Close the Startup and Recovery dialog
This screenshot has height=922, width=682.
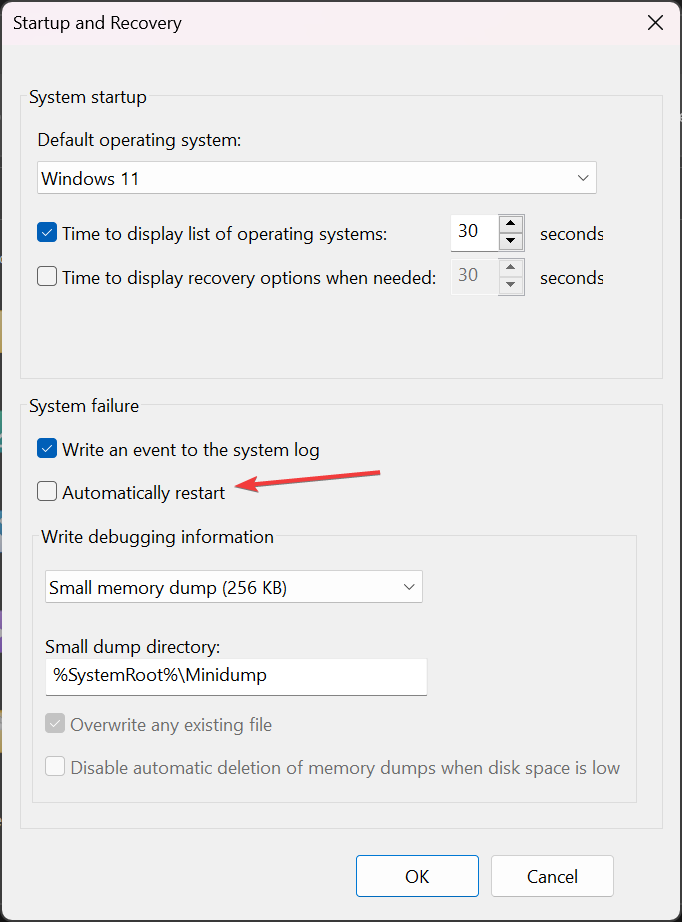[655, 23]
